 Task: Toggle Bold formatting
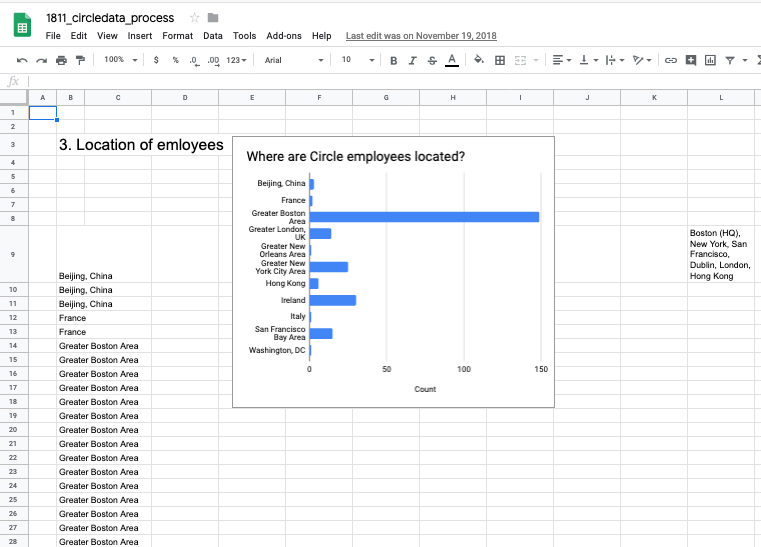394,60
